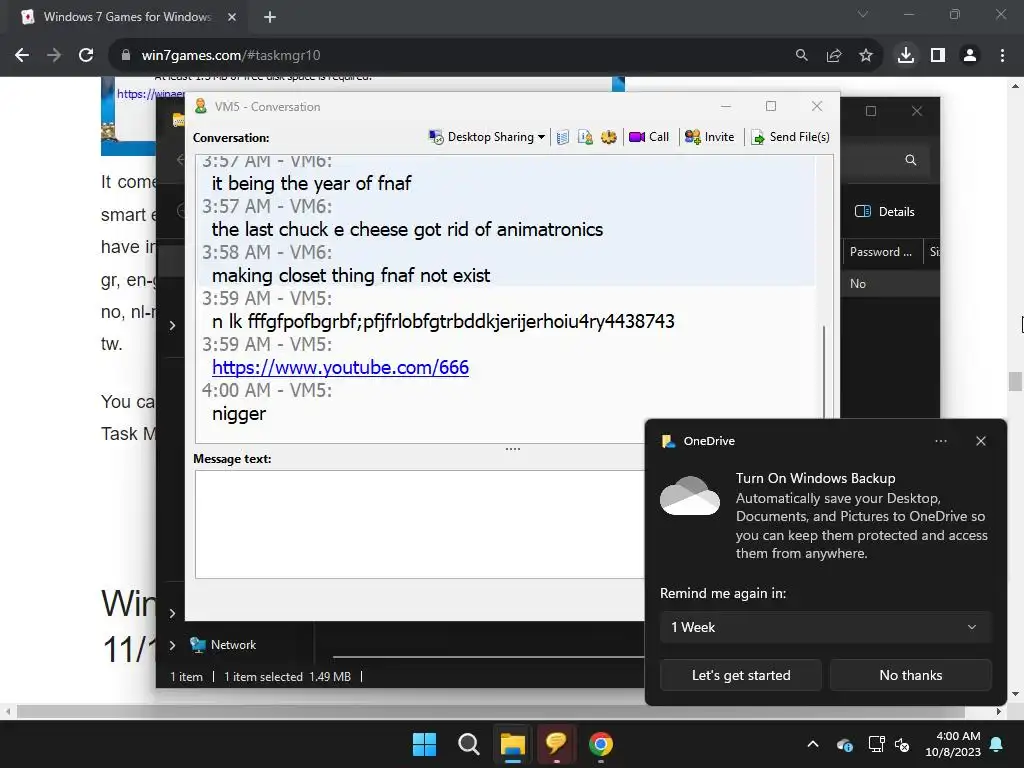Expand the Network tree item
Screen dimensions: 1024x768
[172, 645]
